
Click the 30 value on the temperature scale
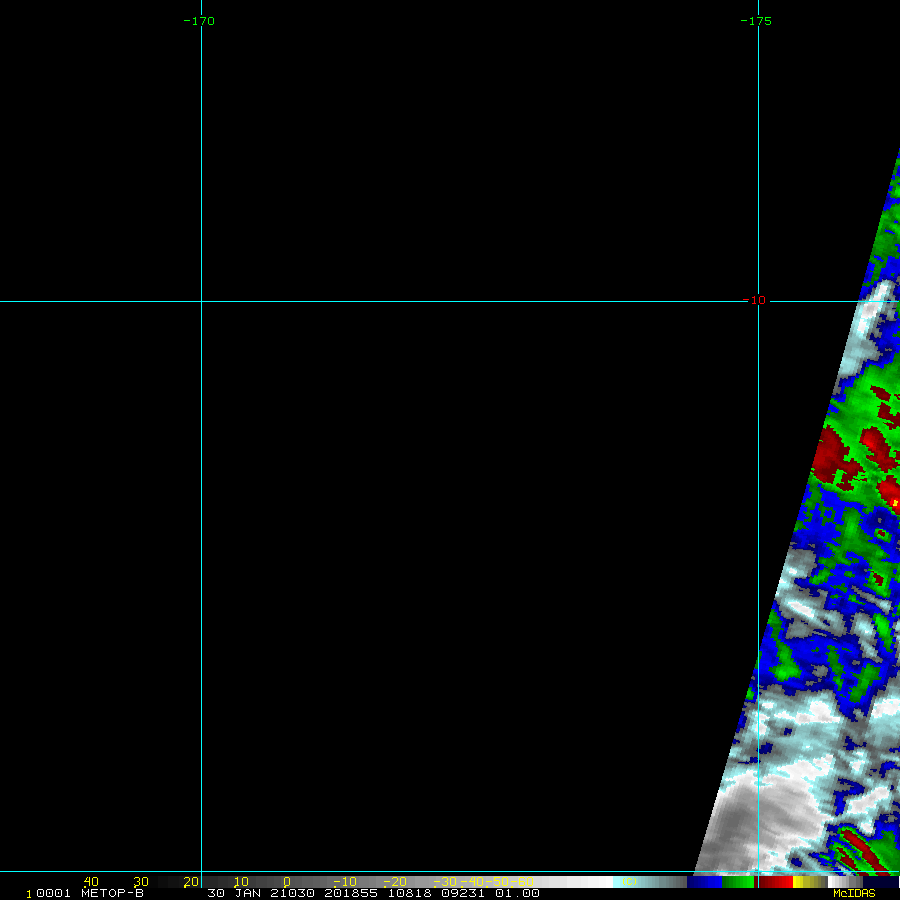[141, 882]
